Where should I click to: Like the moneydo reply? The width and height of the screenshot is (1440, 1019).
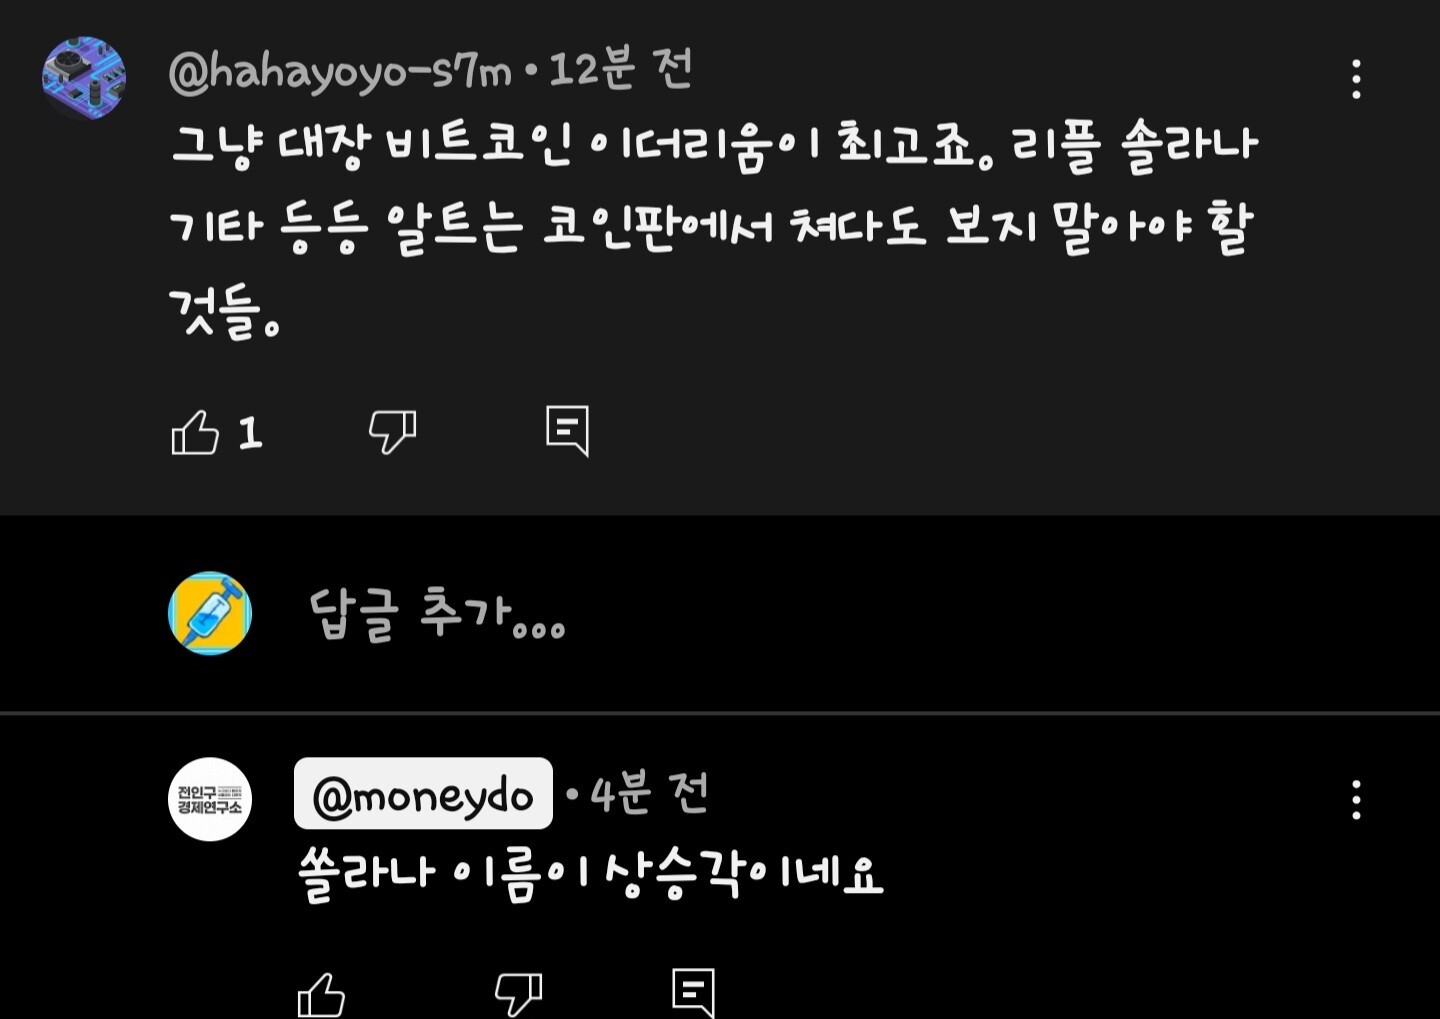point(321,995)
